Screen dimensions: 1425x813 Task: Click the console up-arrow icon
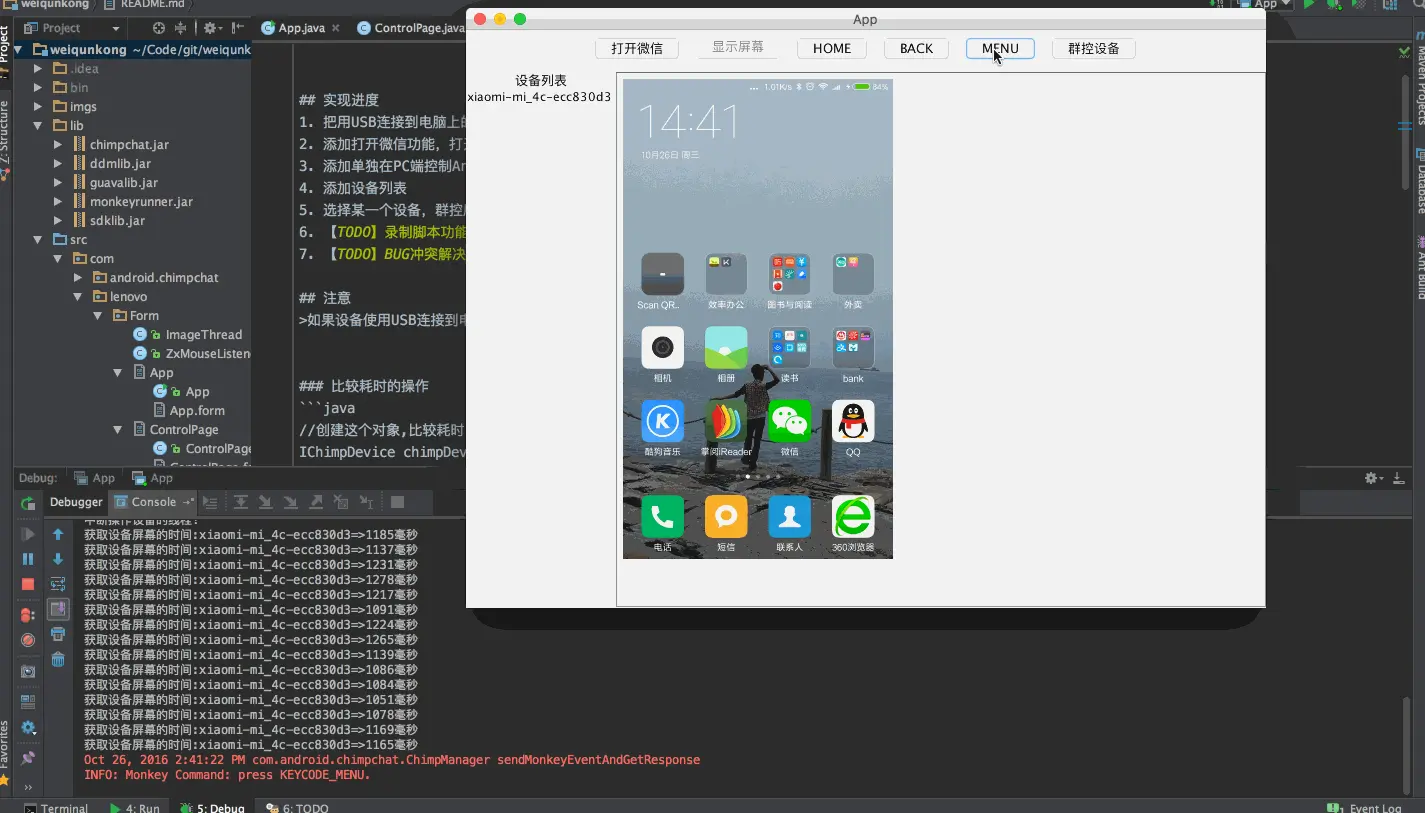coord(58,534)
